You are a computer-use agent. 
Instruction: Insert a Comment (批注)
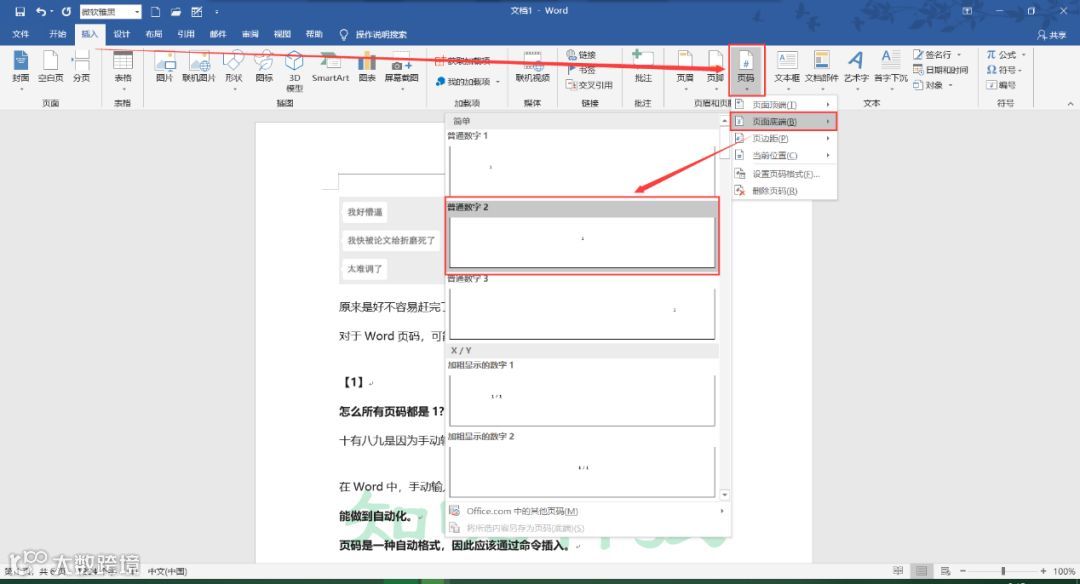click(x=643, y=67)
